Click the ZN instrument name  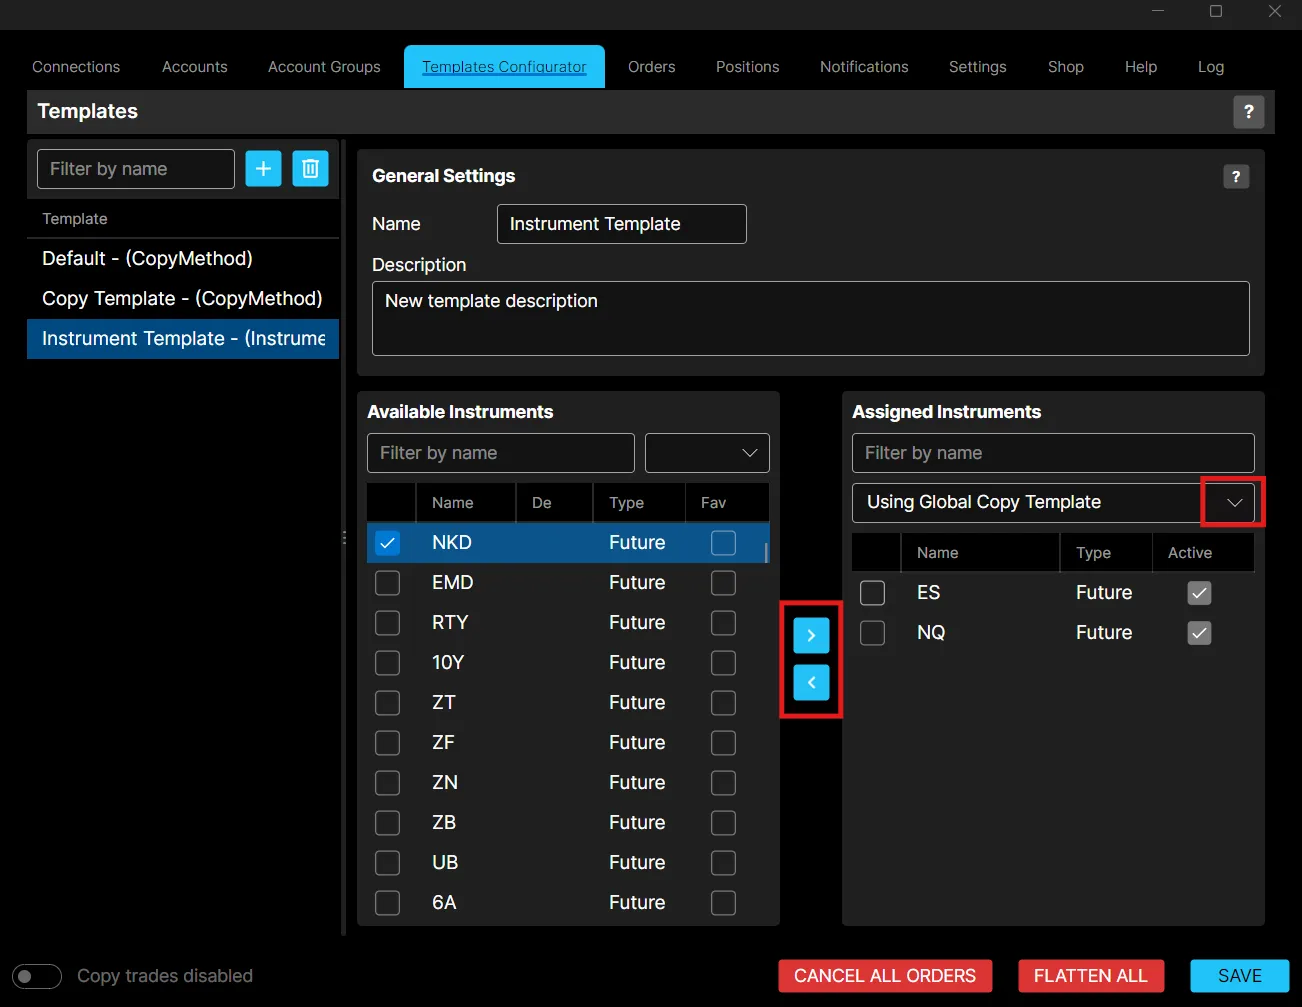pos(445,783)
